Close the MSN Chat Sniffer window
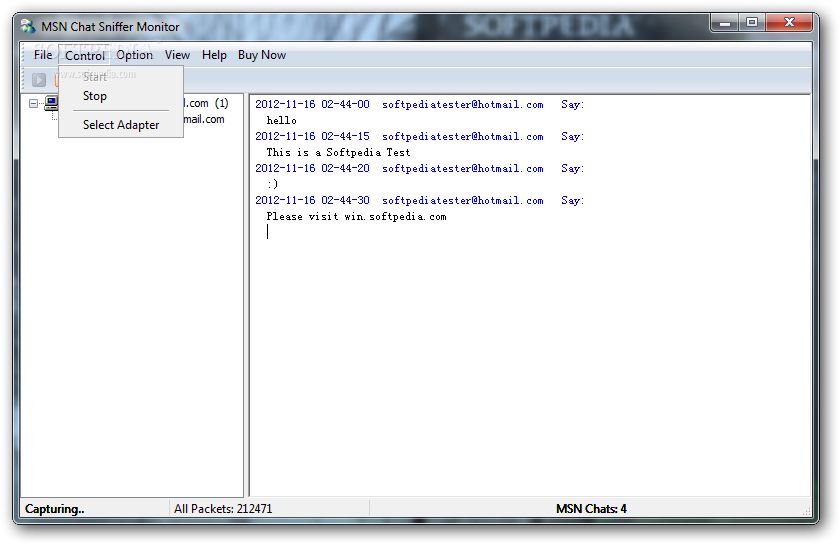The image size is (840, 545). (789, 23)
